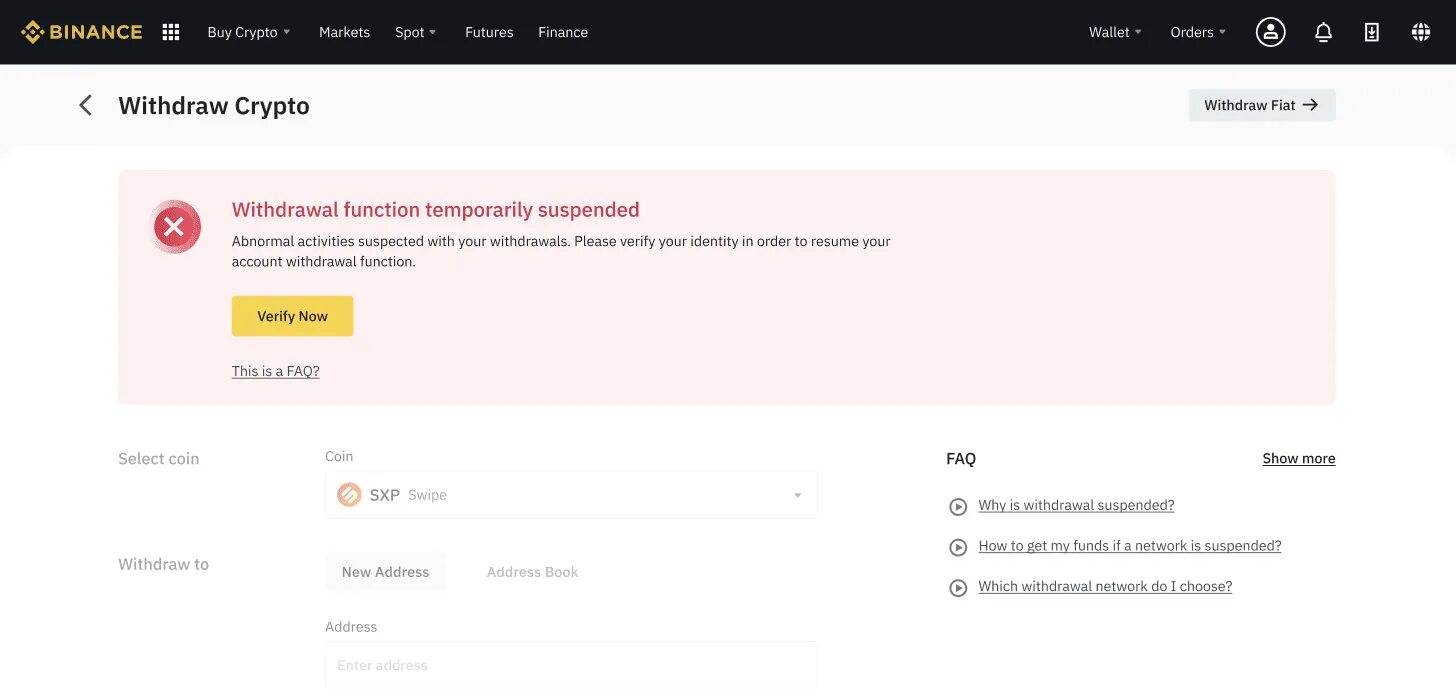Click the Verify Now button
Screen dimensions: 1456x700
292,316
